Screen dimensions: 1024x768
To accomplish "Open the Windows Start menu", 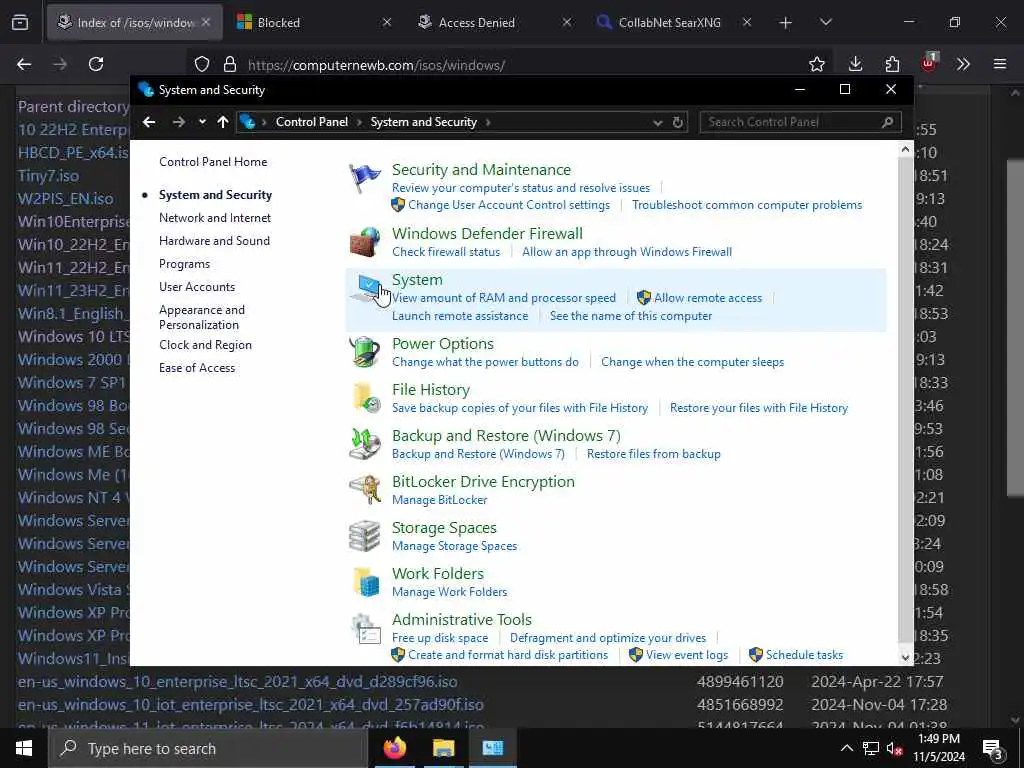I will coord(24,748).
